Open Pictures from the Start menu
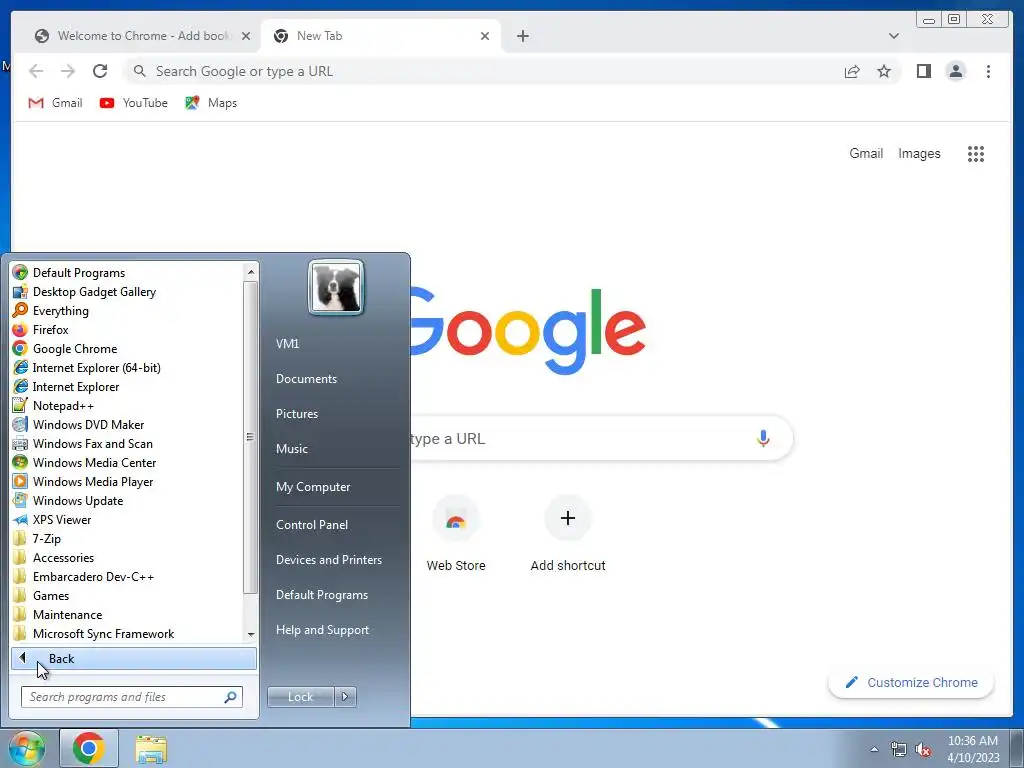This screenshot has height=768, width=1024. 296,413
